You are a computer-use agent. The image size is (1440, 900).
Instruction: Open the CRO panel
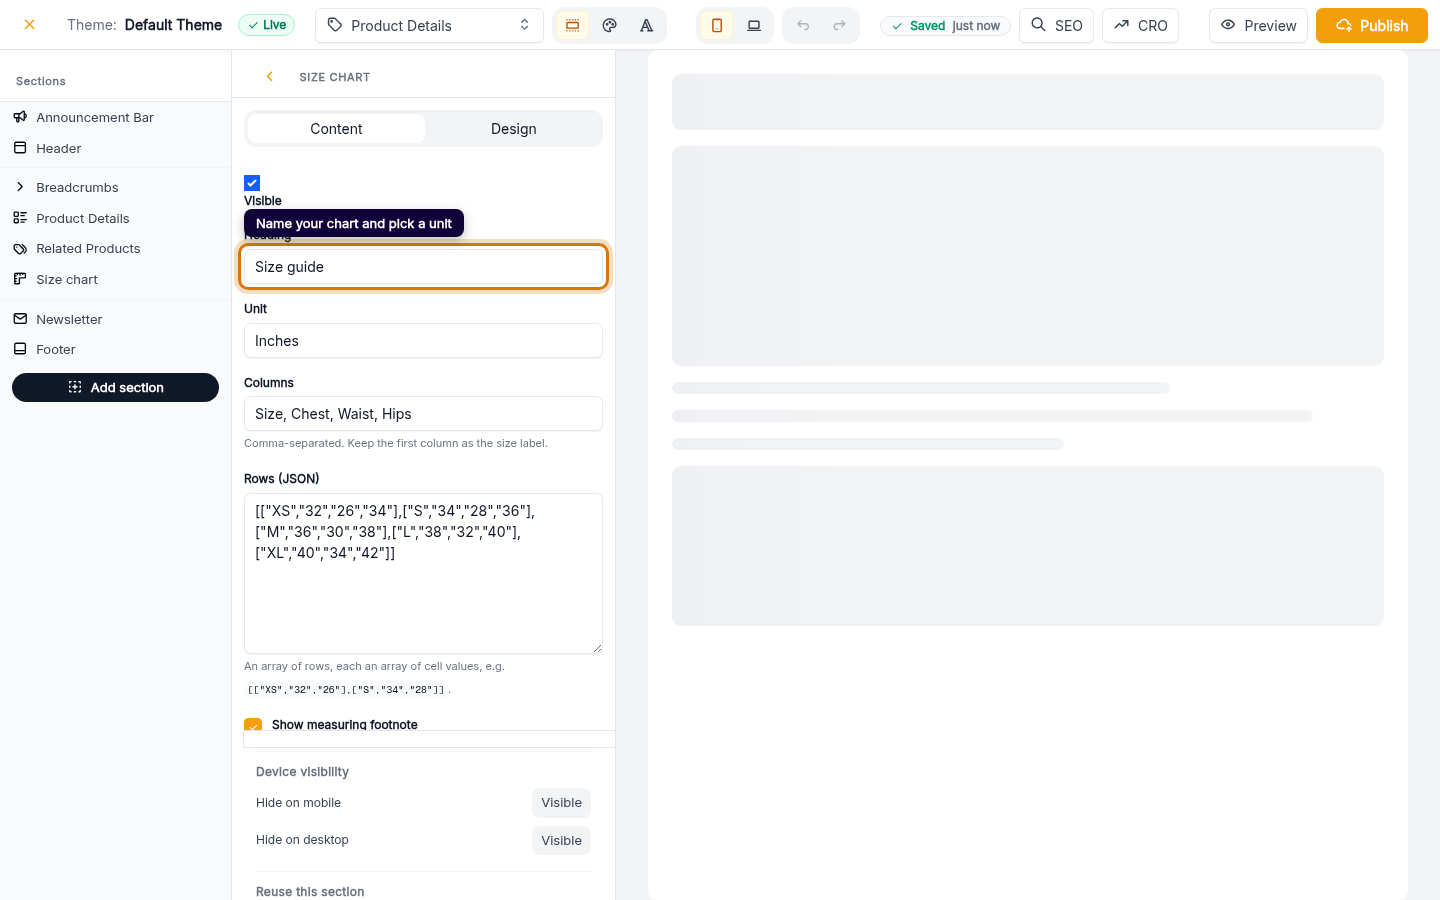pyautogui.click(x=1140, y=25)
